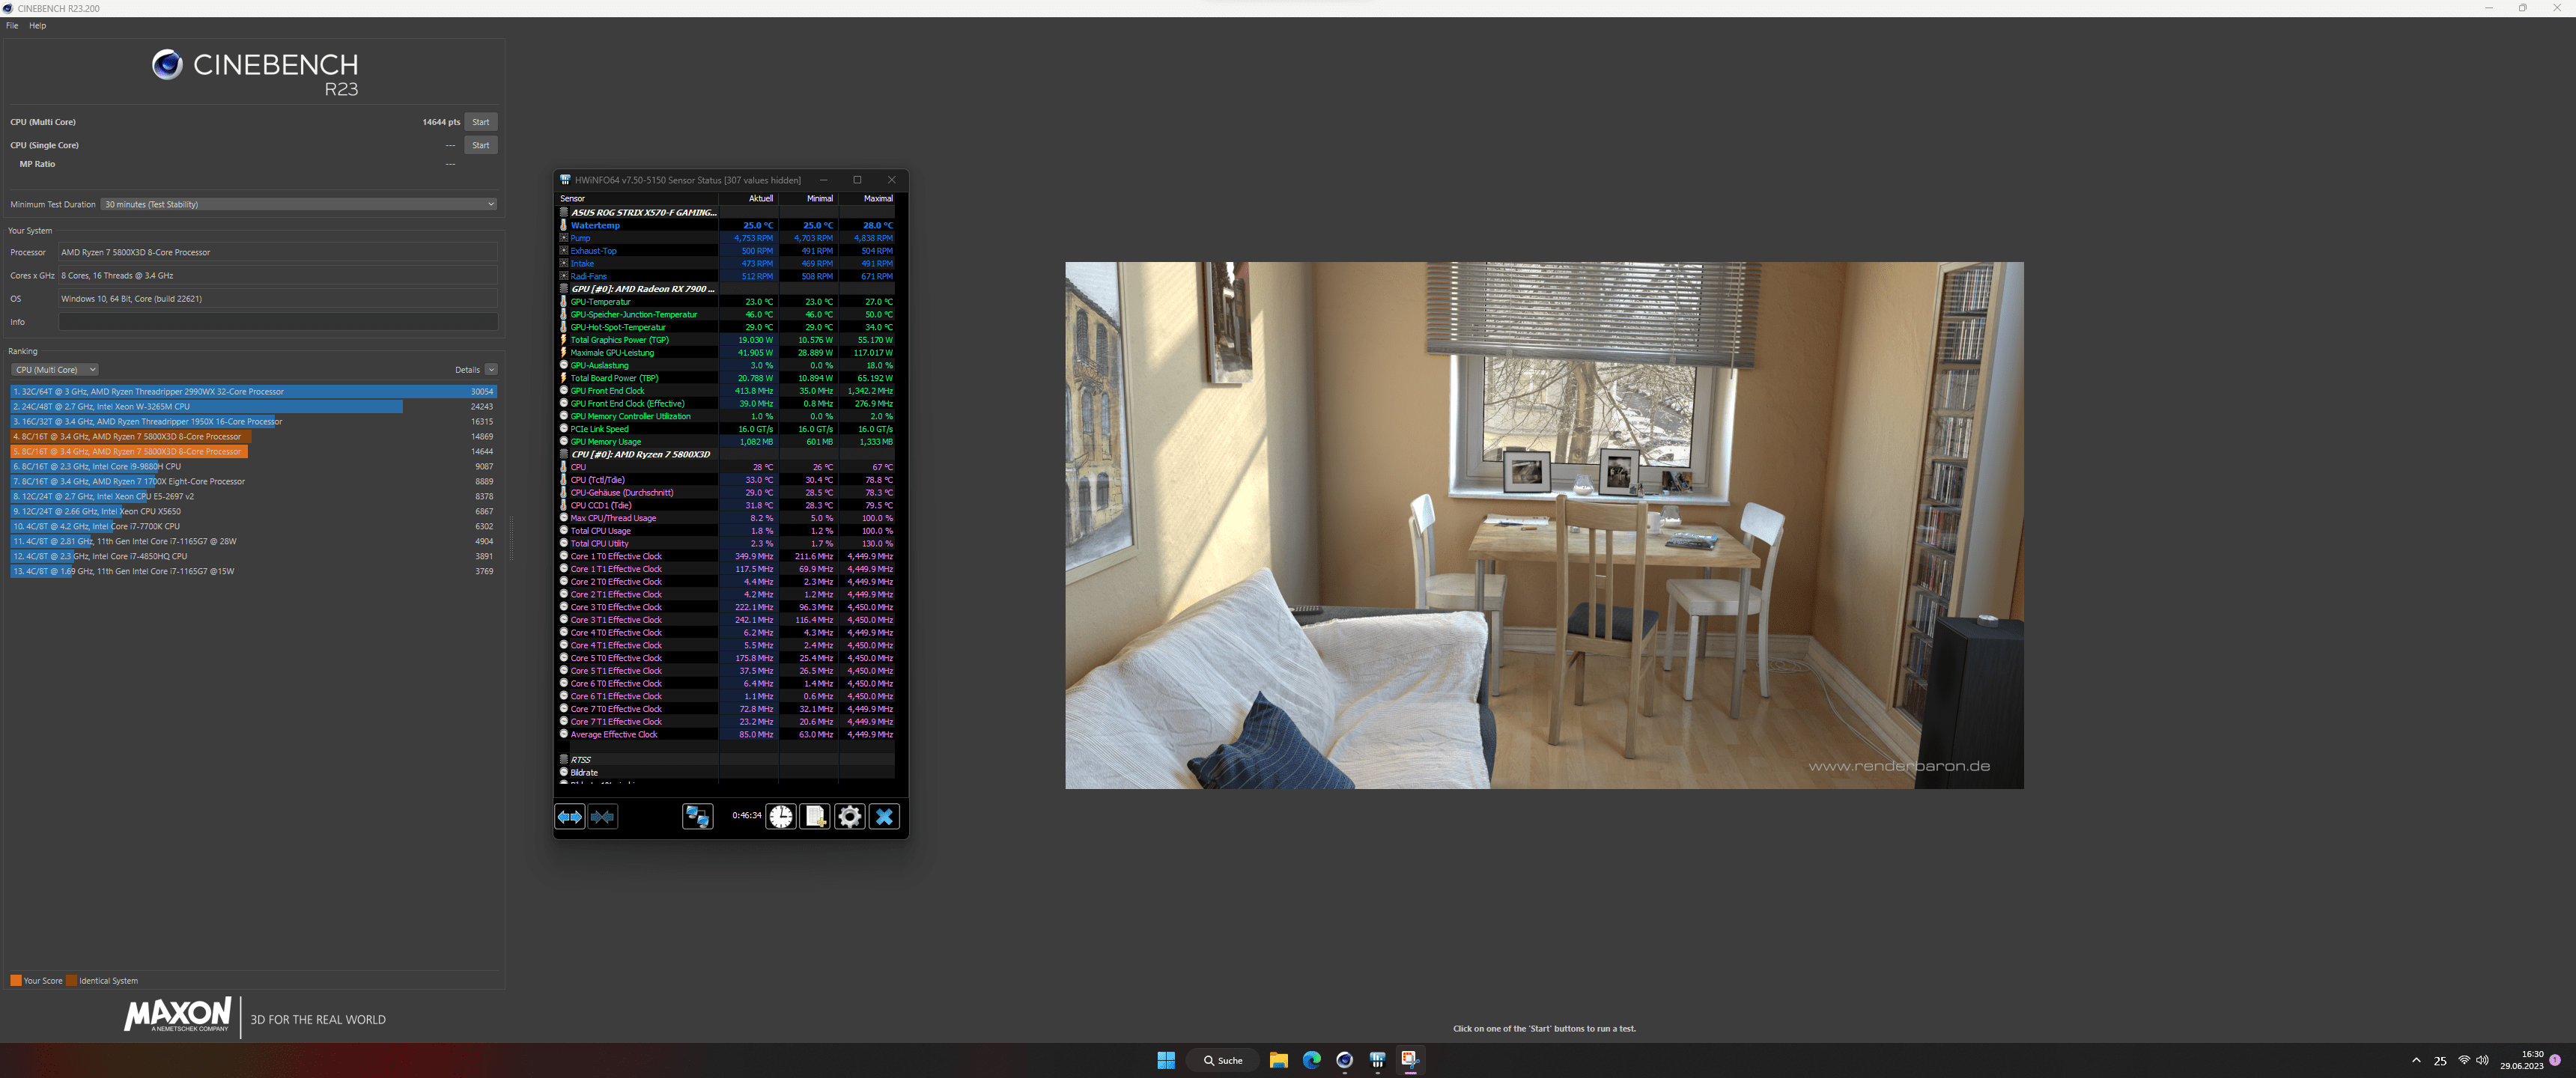
Task: Switch to Cinebench via its taskbar icon
Action: (1345, 1060)
